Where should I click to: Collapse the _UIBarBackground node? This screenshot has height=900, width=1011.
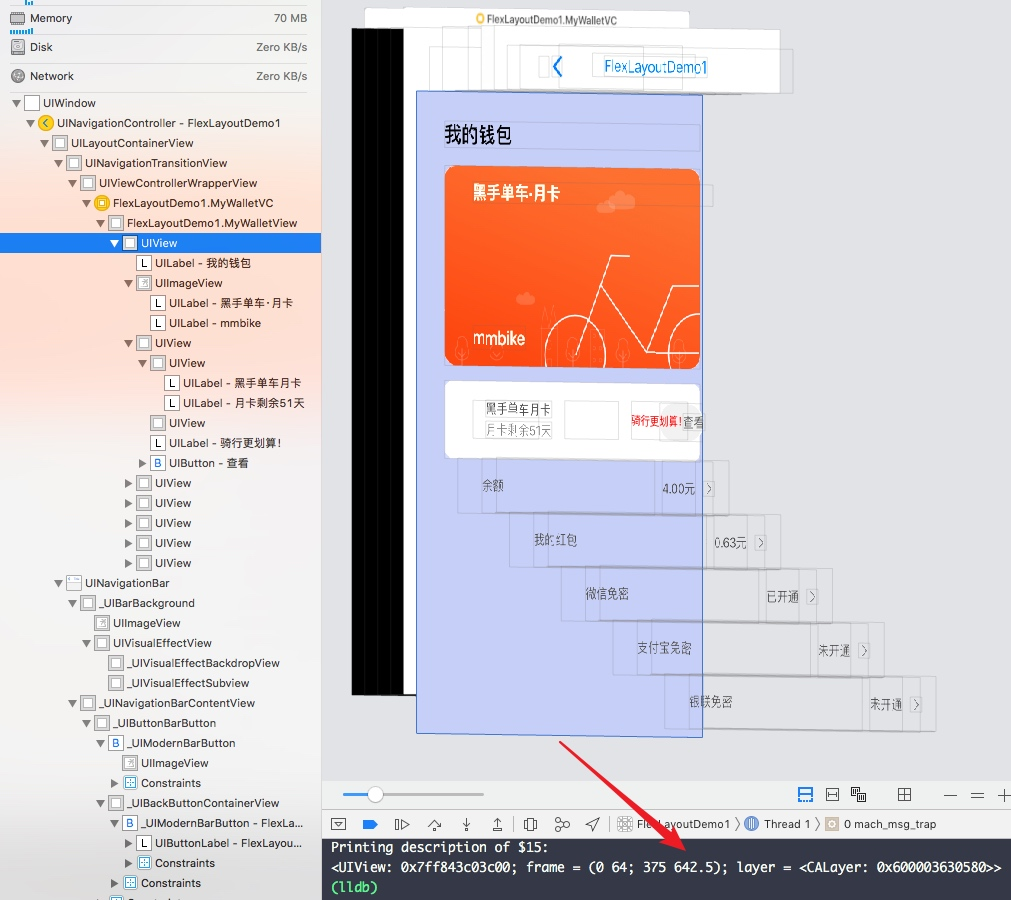point(73,603)
